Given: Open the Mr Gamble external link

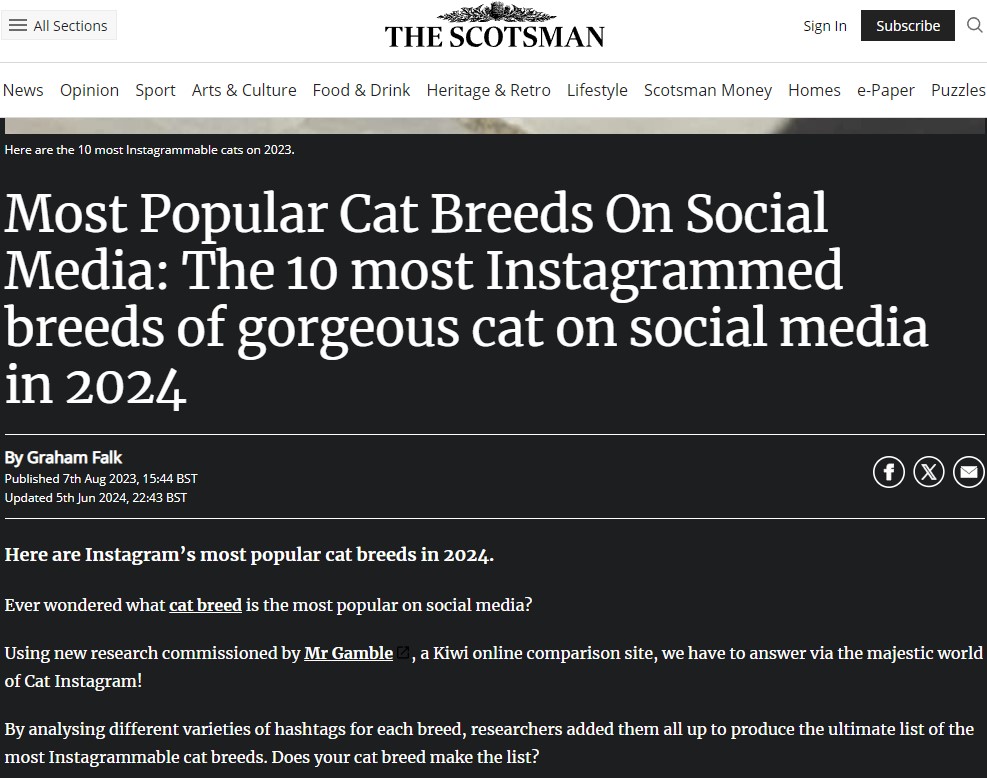Looking at the screenshot, I should point(349,653).
